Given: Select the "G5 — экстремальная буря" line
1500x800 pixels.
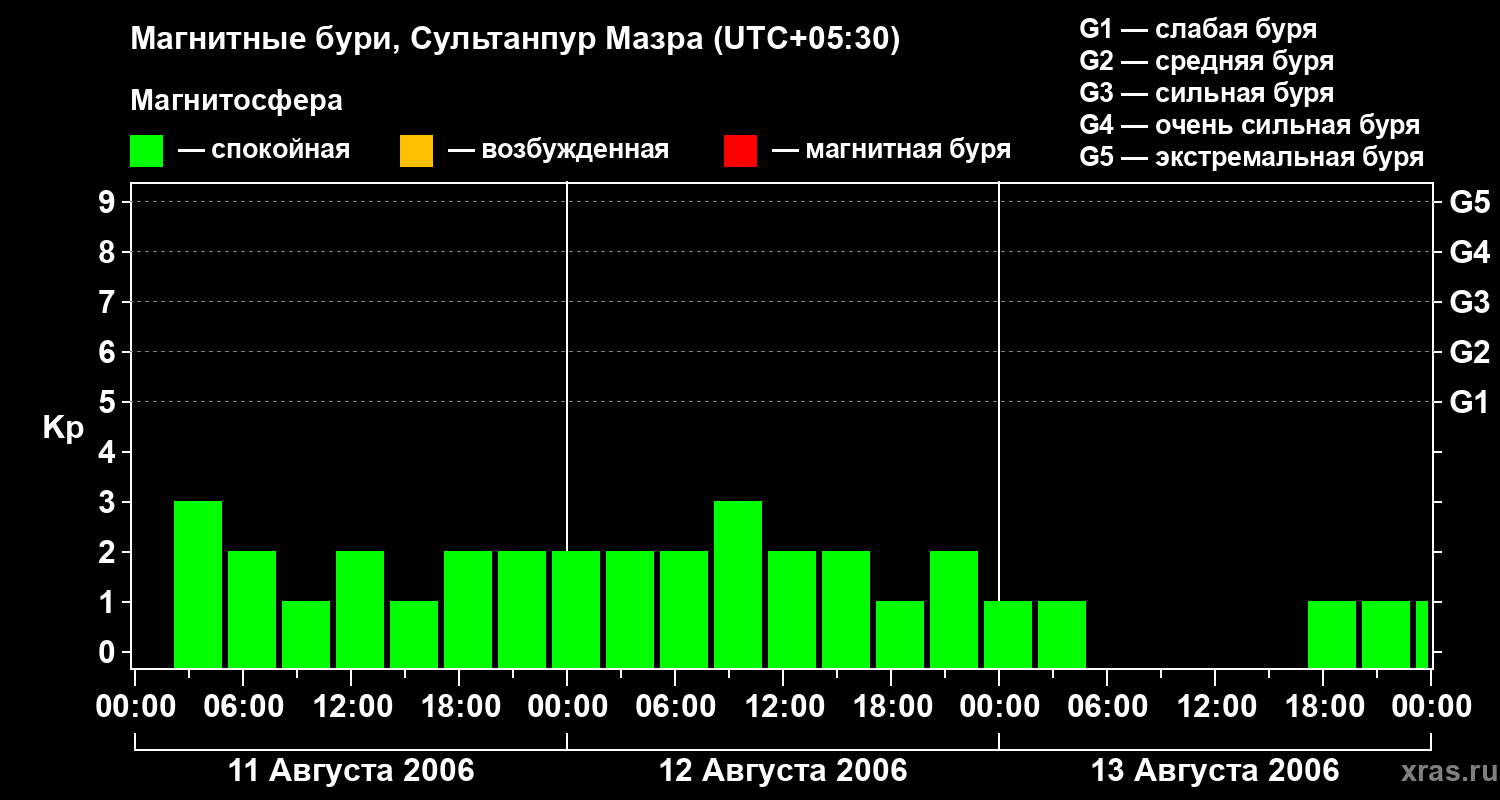Looking at the screenshot, I should [x=1252, y=157].
